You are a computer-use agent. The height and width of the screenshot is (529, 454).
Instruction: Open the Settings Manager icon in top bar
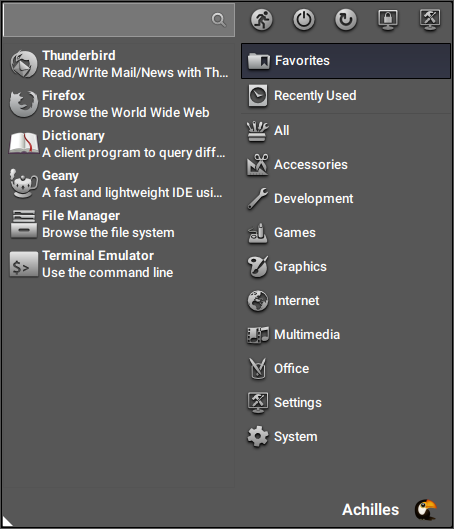(430, 20)
